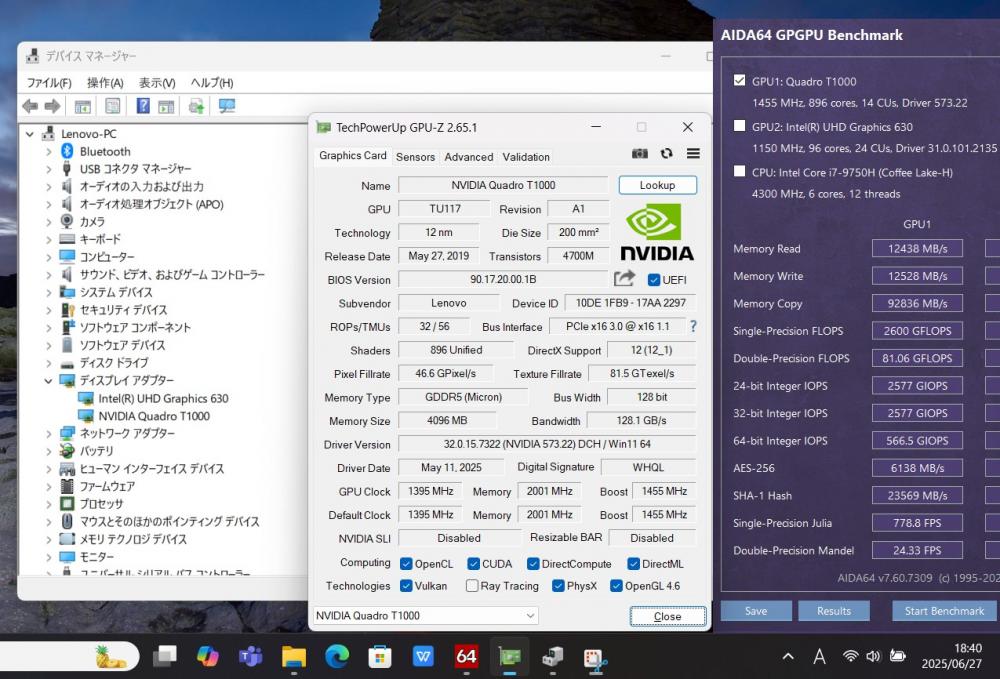Click the GPU-Z Name field
Viewport: 1000px width, 679px height.
pyautogui.click(x=503, y=185)
